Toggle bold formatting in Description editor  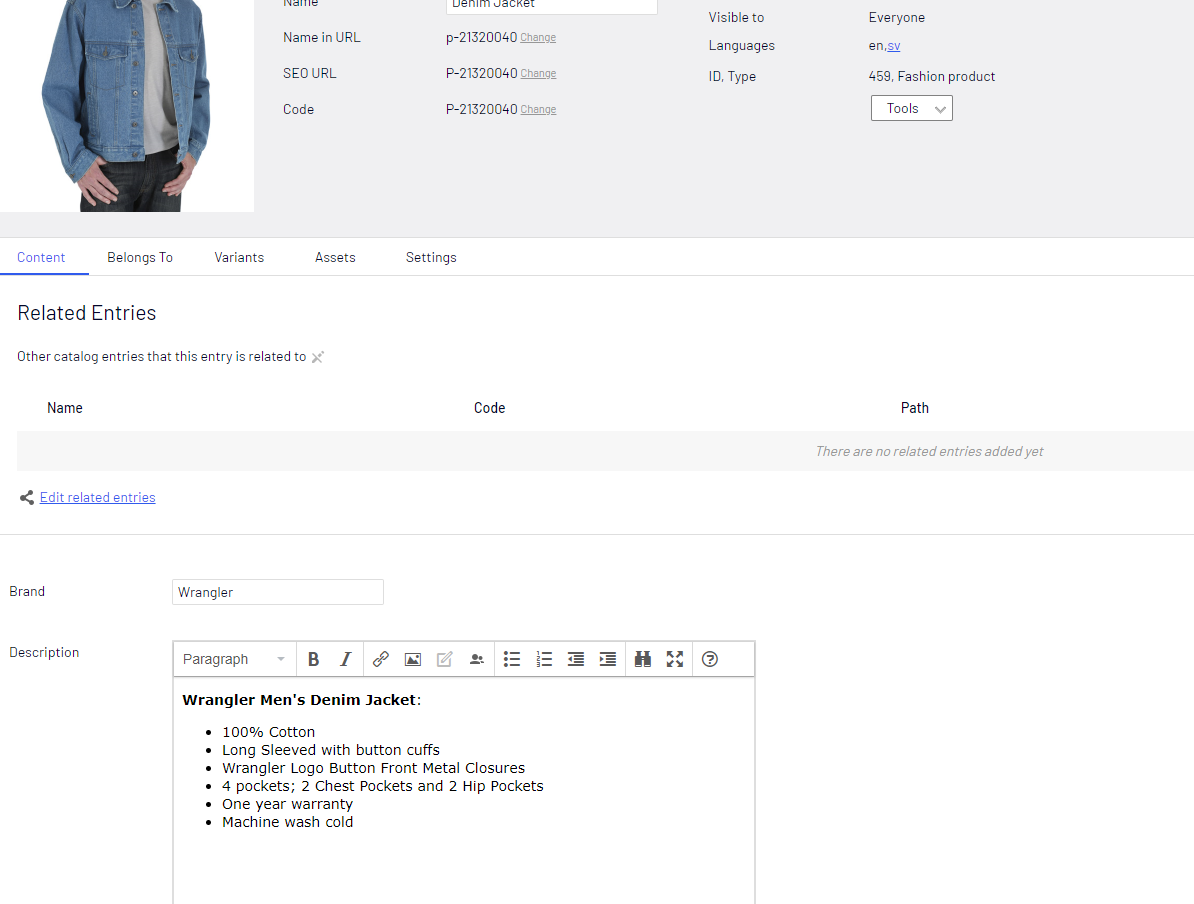tap(313, 660)
